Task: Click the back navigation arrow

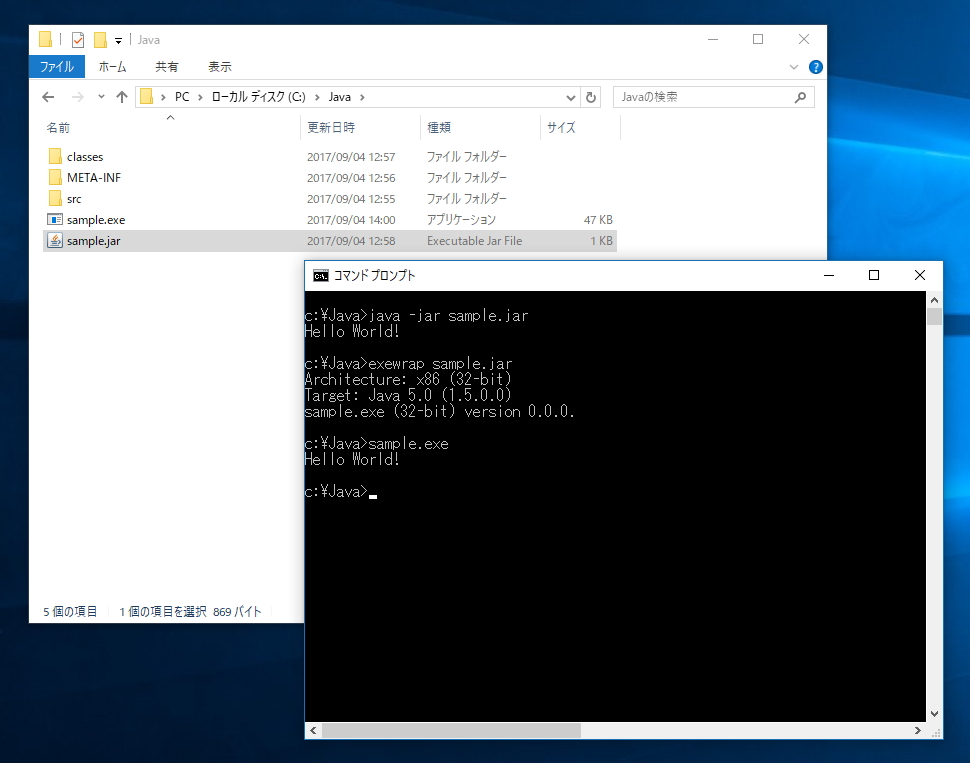Action: click(47, 96)
